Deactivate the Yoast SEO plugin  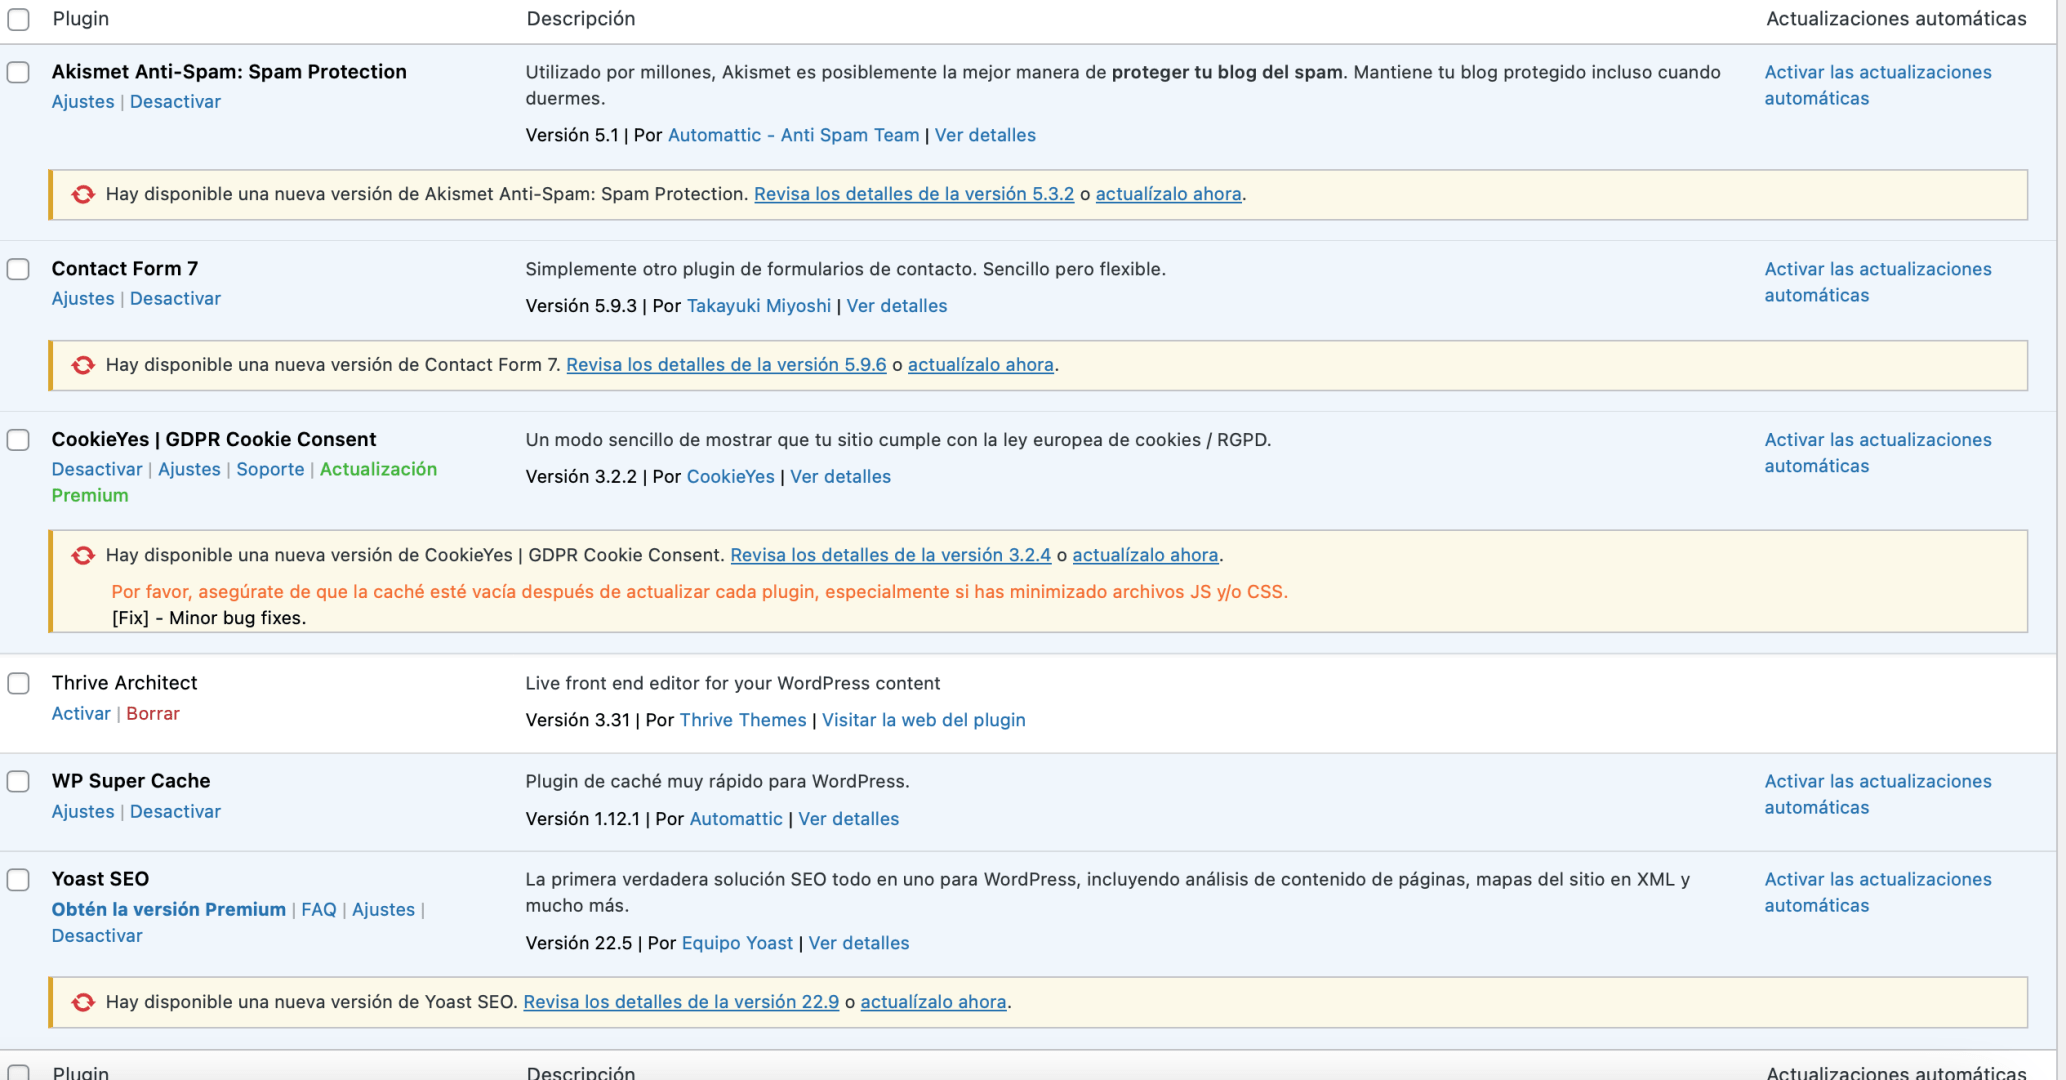pyautogui.click(x=97, y=936)
